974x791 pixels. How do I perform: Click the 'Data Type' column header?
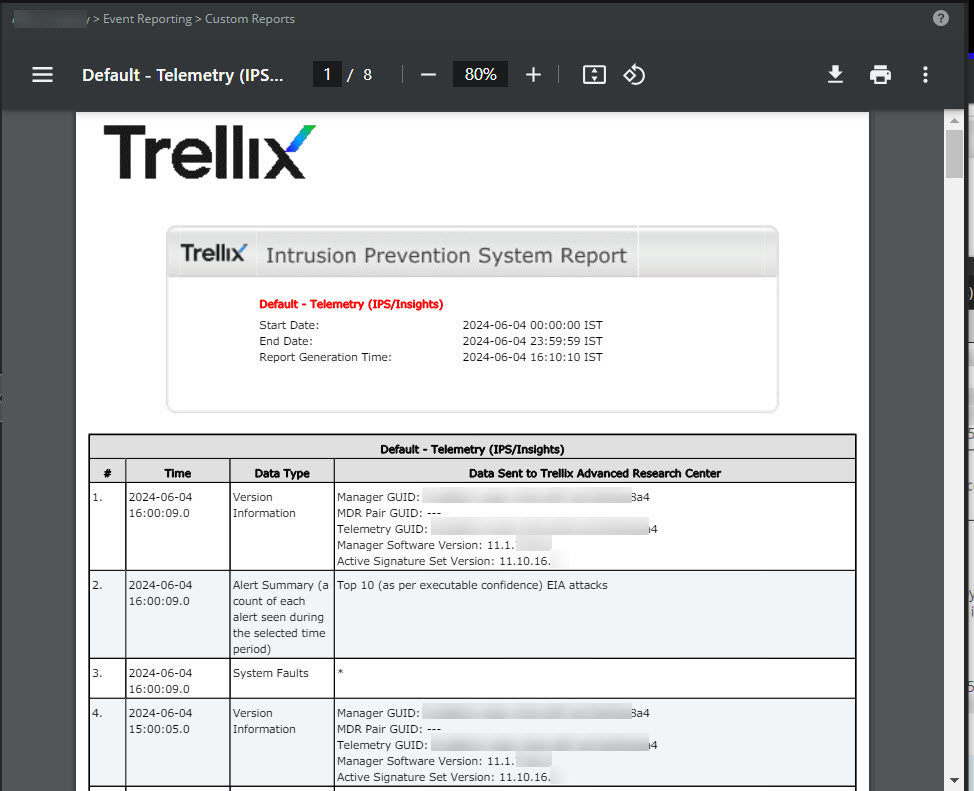[282, 473]
